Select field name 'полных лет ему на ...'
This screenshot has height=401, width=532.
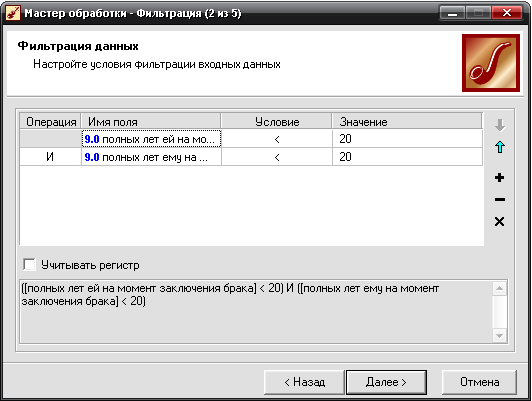point(151,157)
